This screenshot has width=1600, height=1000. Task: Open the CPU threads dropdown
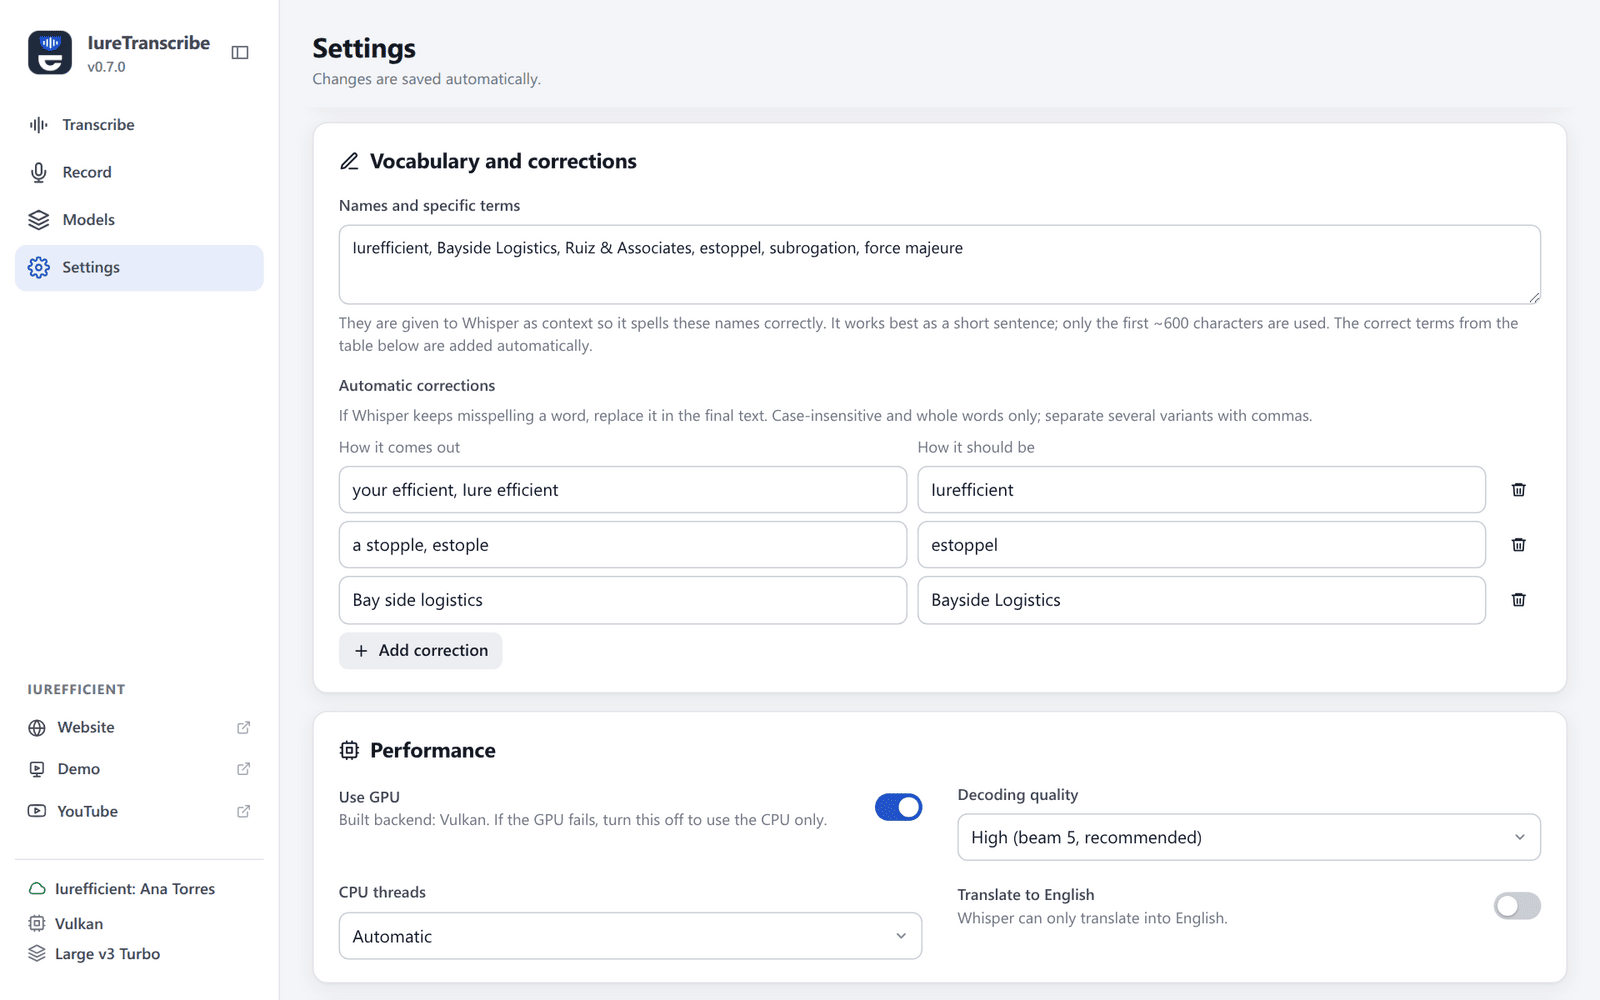point(630,936)
